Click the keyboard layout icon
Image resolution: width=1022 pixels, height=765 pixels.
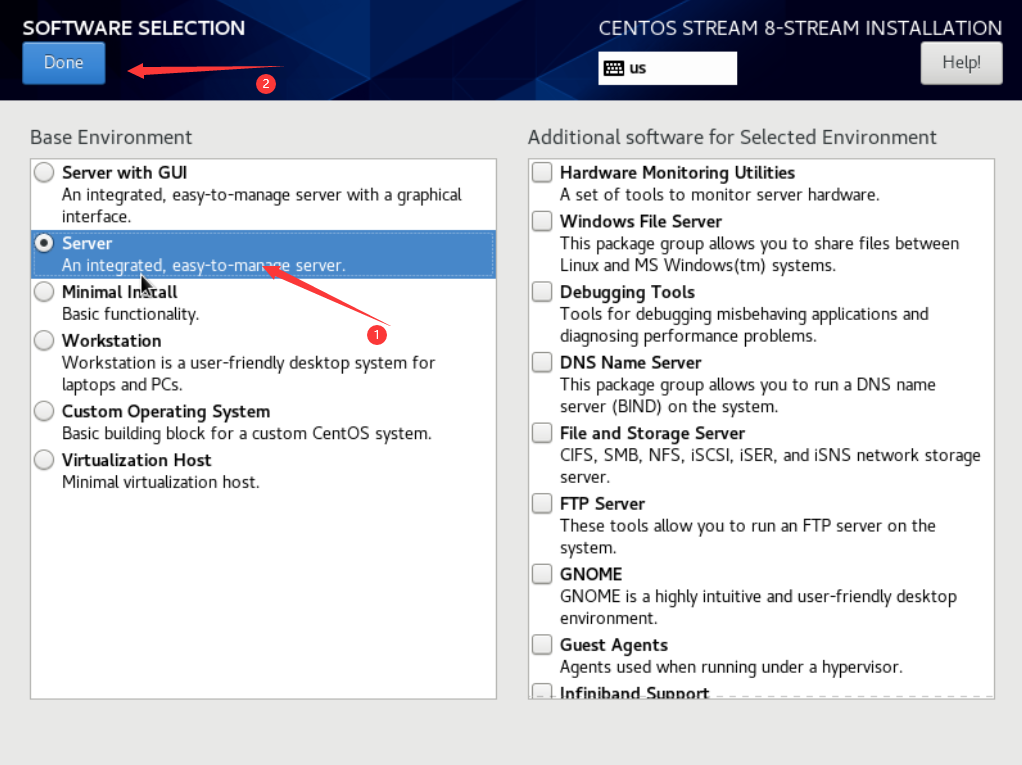click(x=614, y=68)
